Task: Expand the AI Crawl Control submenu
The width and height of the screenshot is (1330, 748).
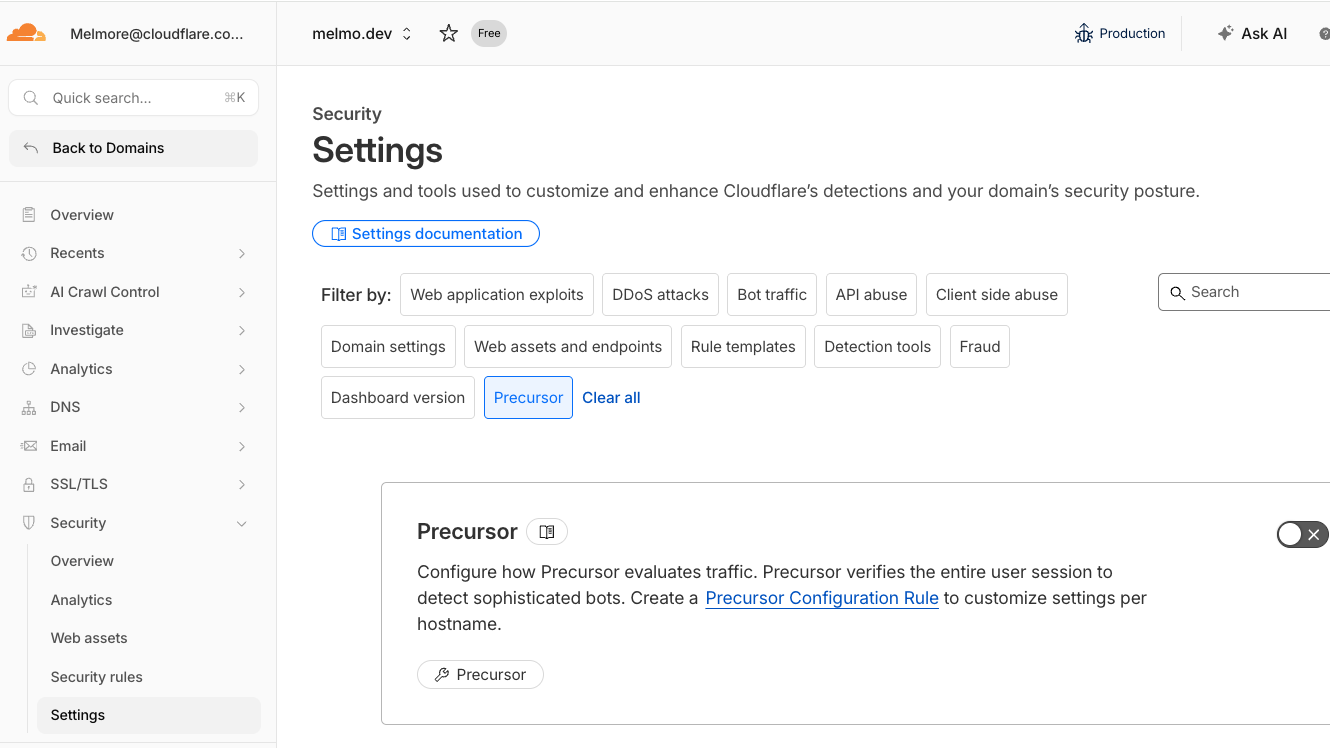Action: pos(242,292)
